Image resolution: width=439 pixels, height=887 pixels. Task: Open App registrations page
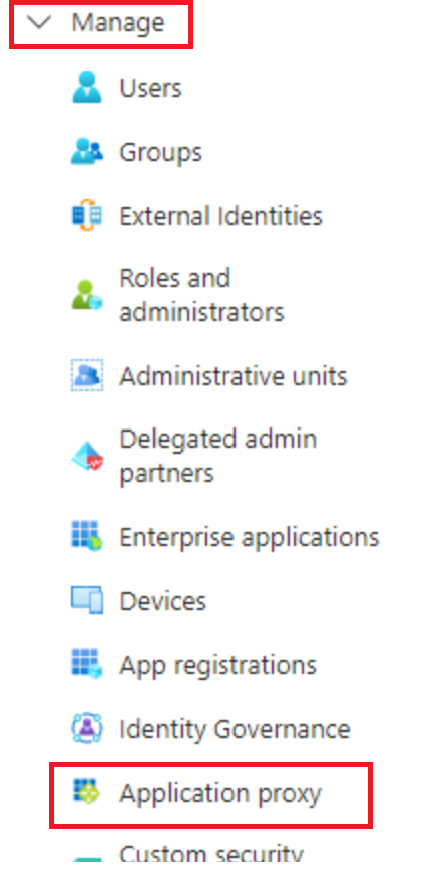tap(218, 666)
